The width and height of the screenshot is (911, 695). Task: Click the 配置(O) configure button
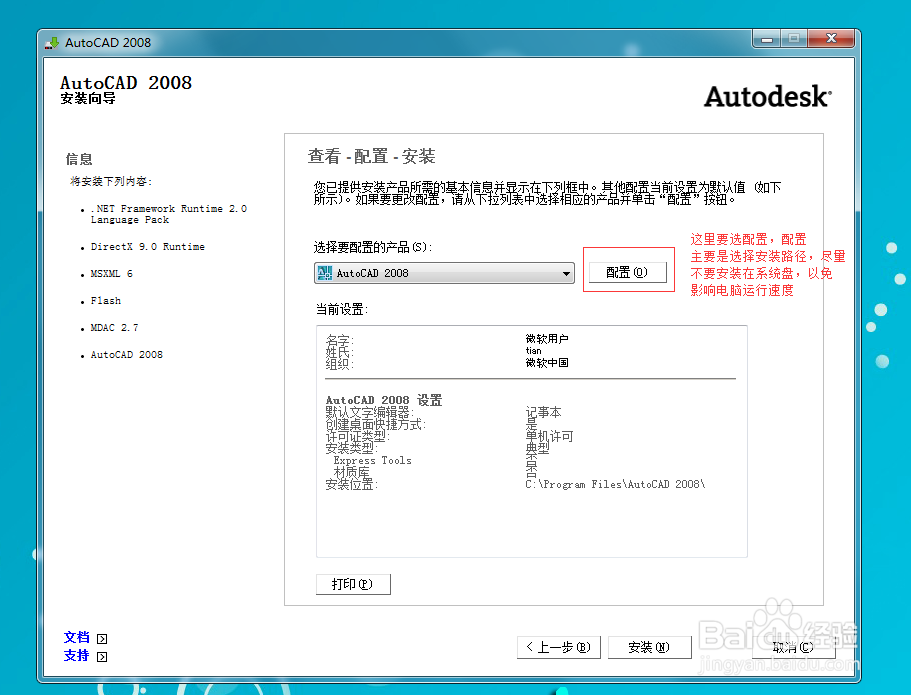coord(627,273)
